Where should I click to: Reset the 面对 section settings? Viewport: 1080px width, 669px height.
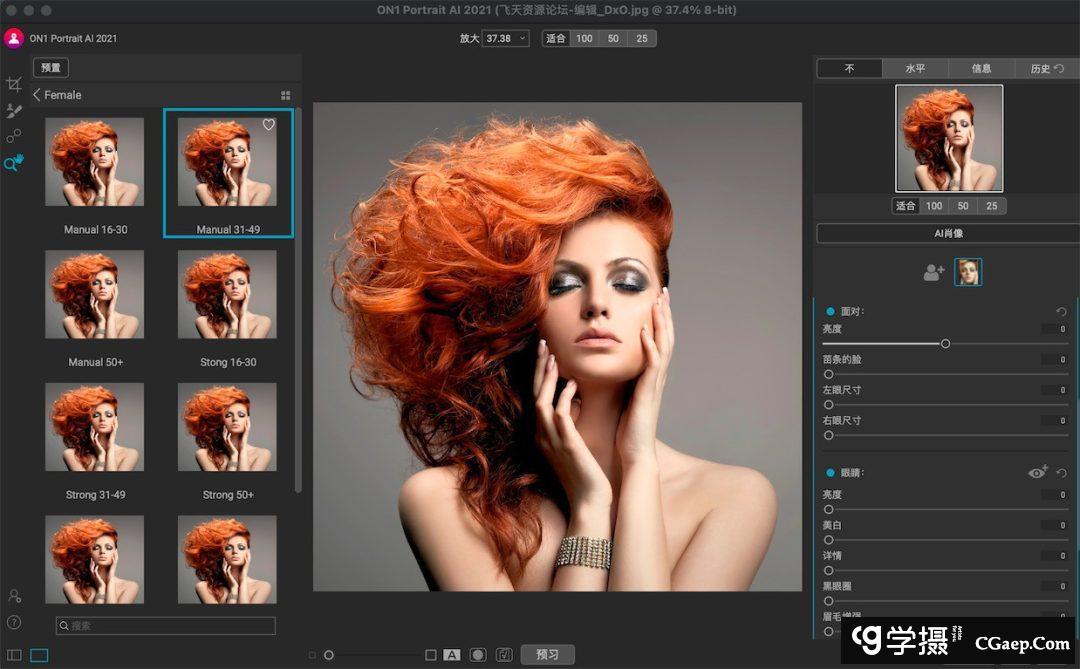point(1061,312)
